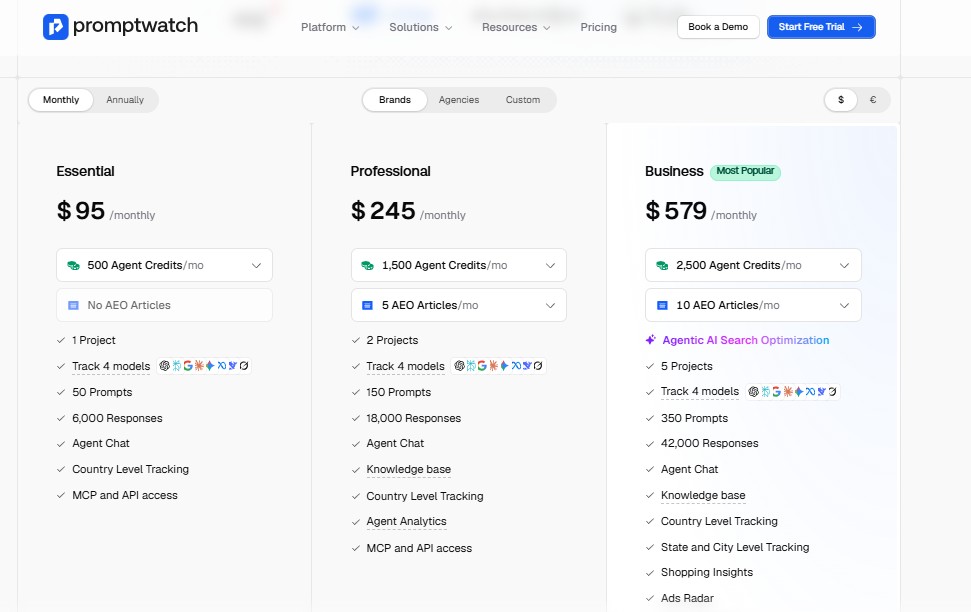
Task: Select the Custom pricing tab
Action: (x=523, y=100)
